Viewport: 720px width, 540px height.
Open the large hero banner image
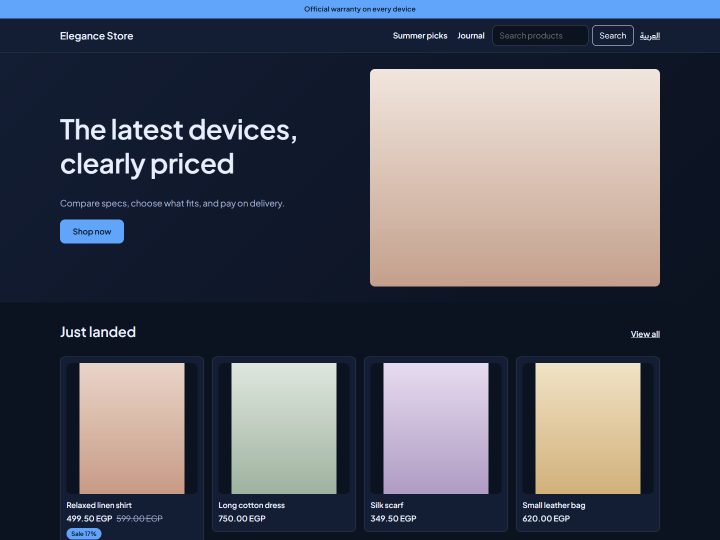pos(515,178)
